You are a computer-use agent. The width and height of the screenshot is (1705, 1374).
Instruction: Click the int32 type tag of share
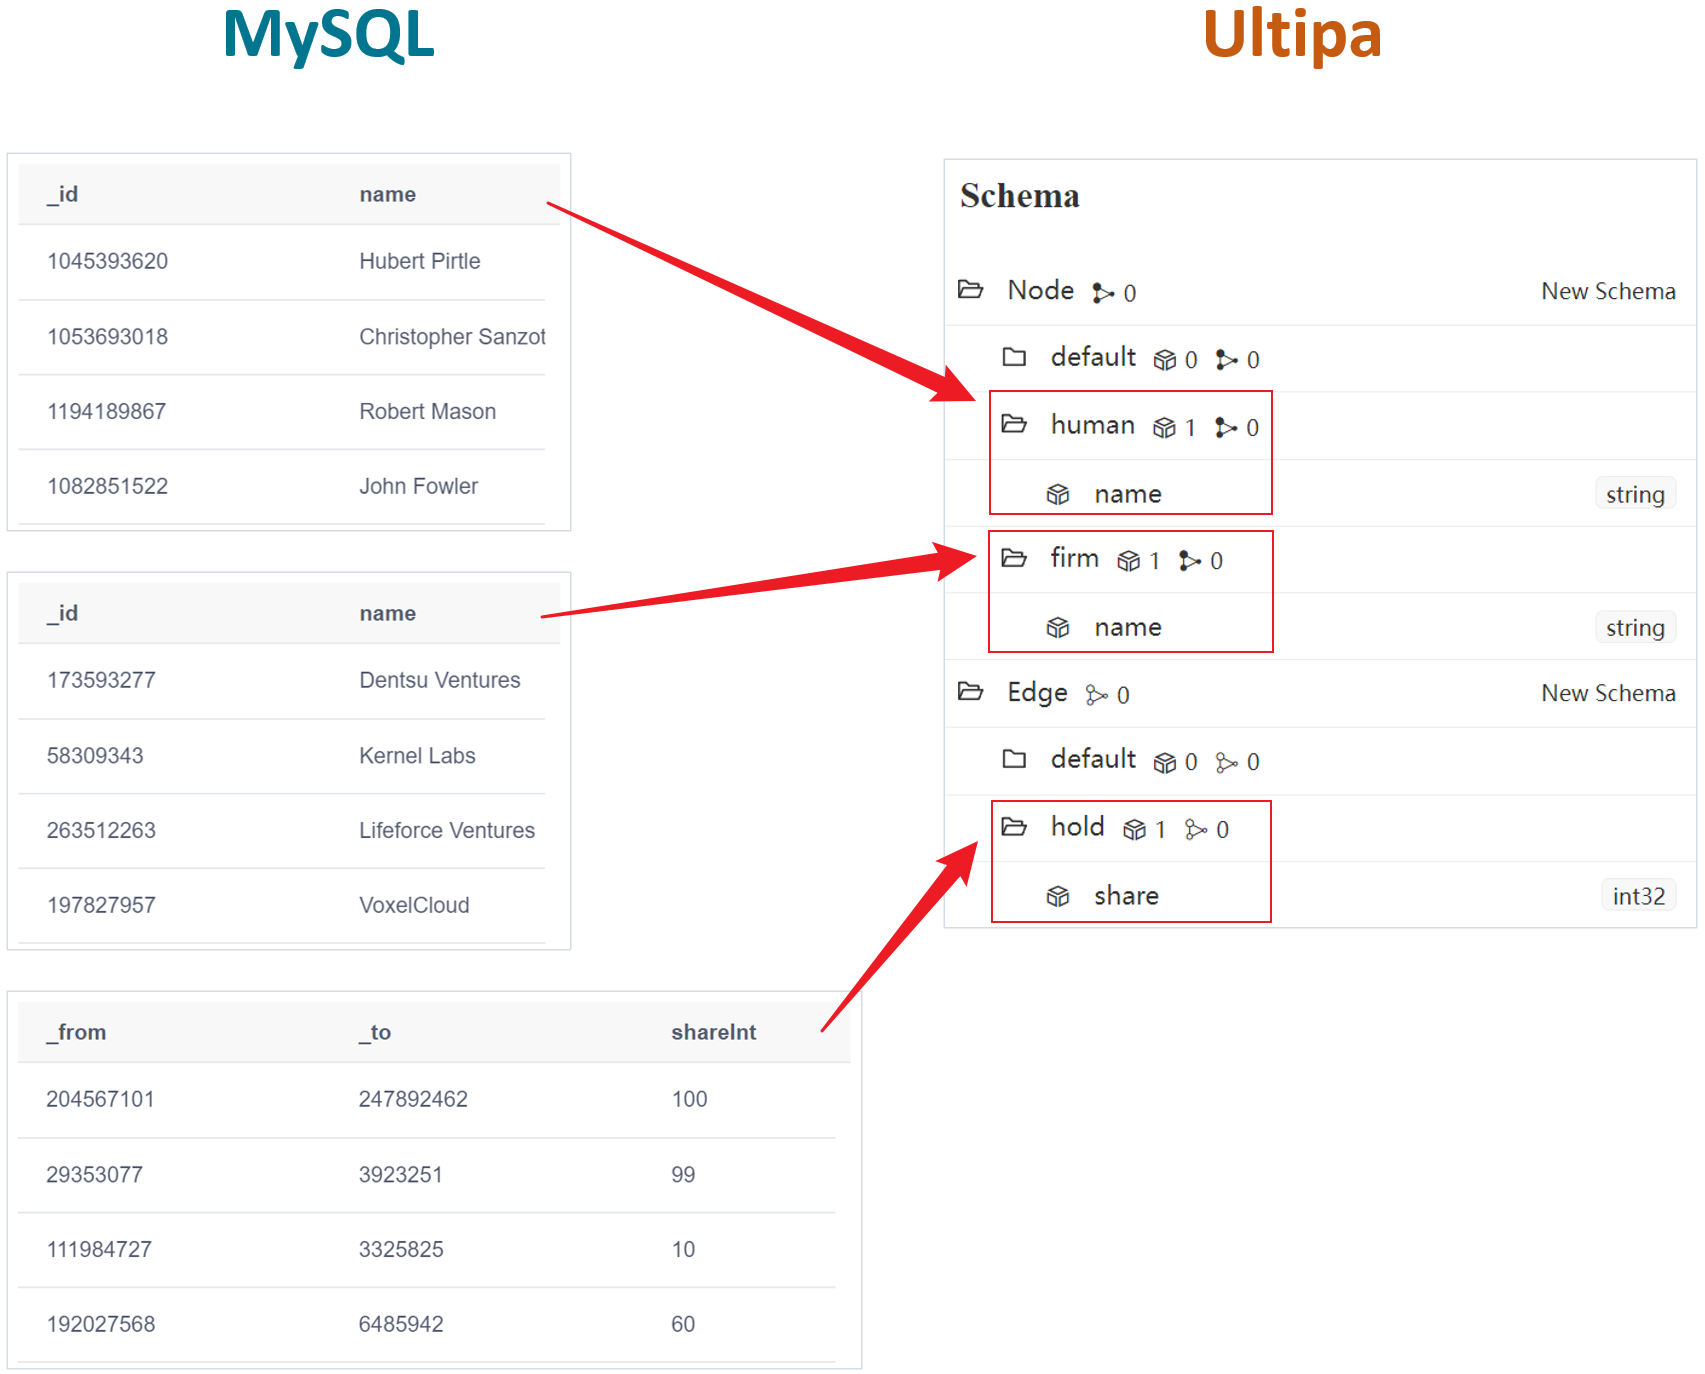pos(1638,895)
